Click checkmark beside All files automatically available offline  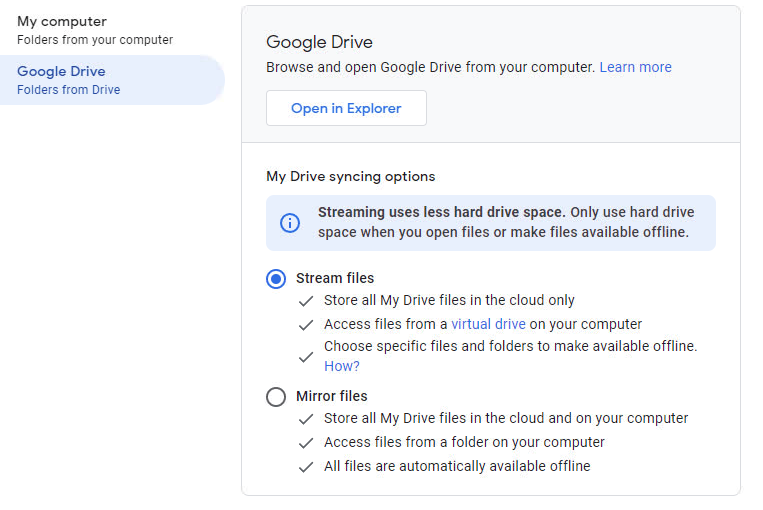(x=306, y=467)
